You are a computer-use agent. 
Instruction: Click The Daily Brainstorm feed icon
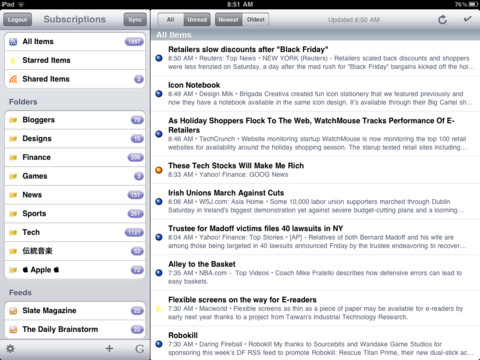[13, 330]
